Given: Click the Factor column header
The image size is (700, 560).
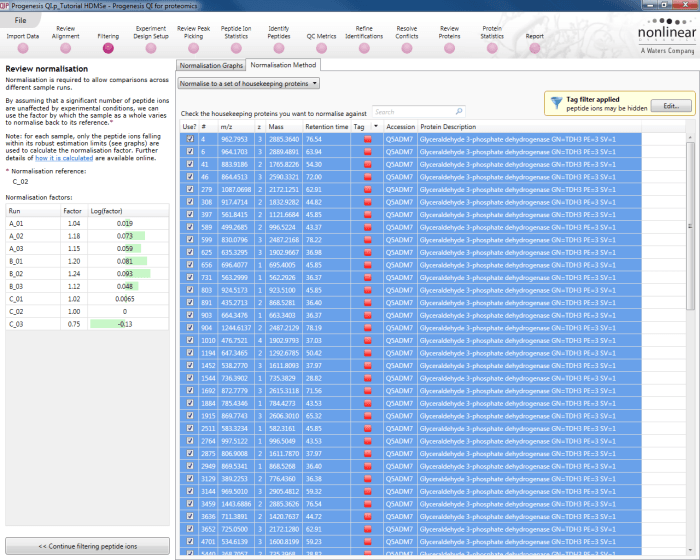Looking at the screenshot, I should [74, 211].
